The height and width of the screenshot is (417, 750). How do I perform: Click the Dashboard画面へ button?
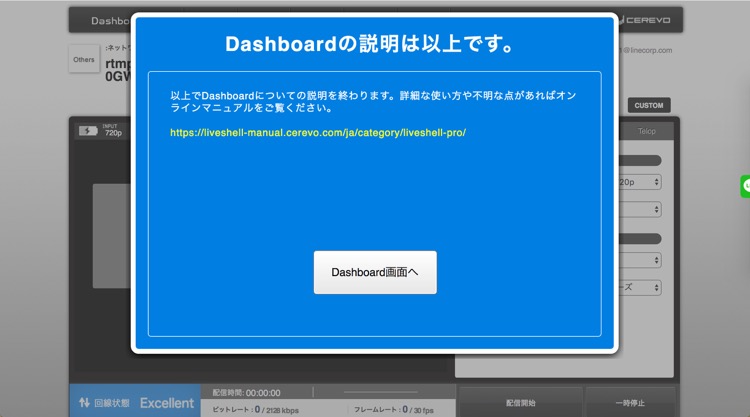[375, 272]
